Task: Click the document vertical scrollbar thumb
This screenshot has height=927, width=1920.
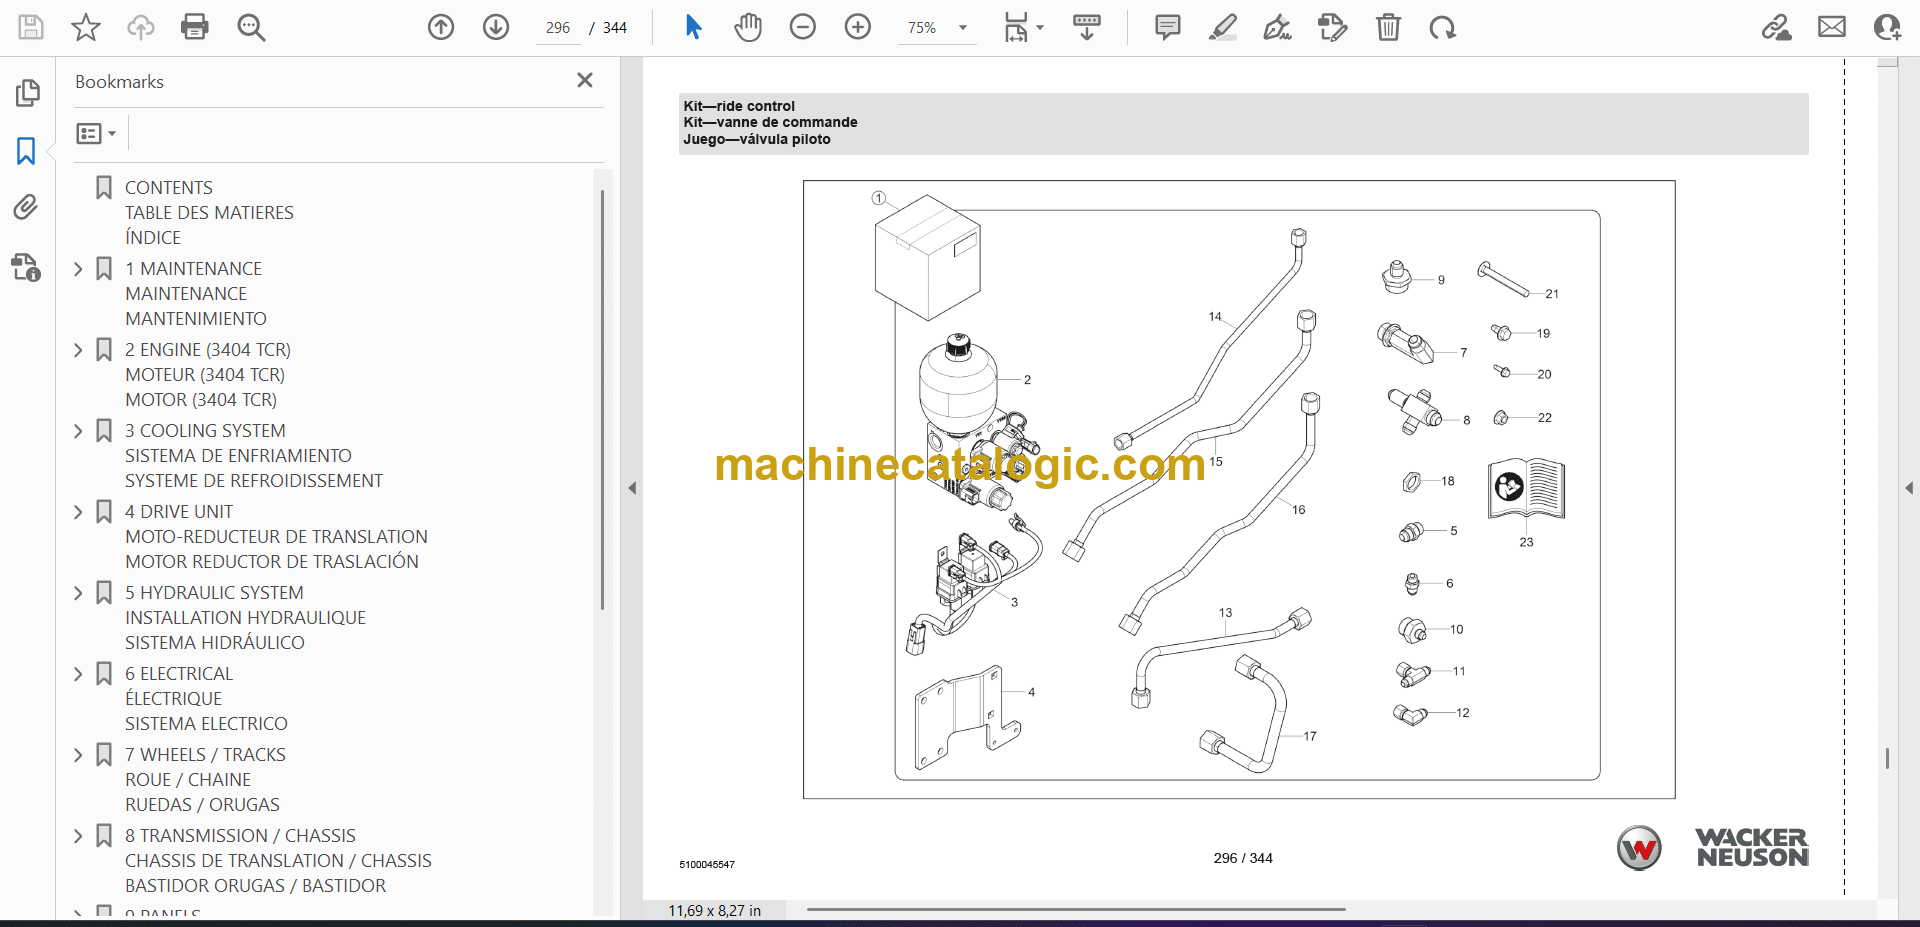Action: (1887, 758)
